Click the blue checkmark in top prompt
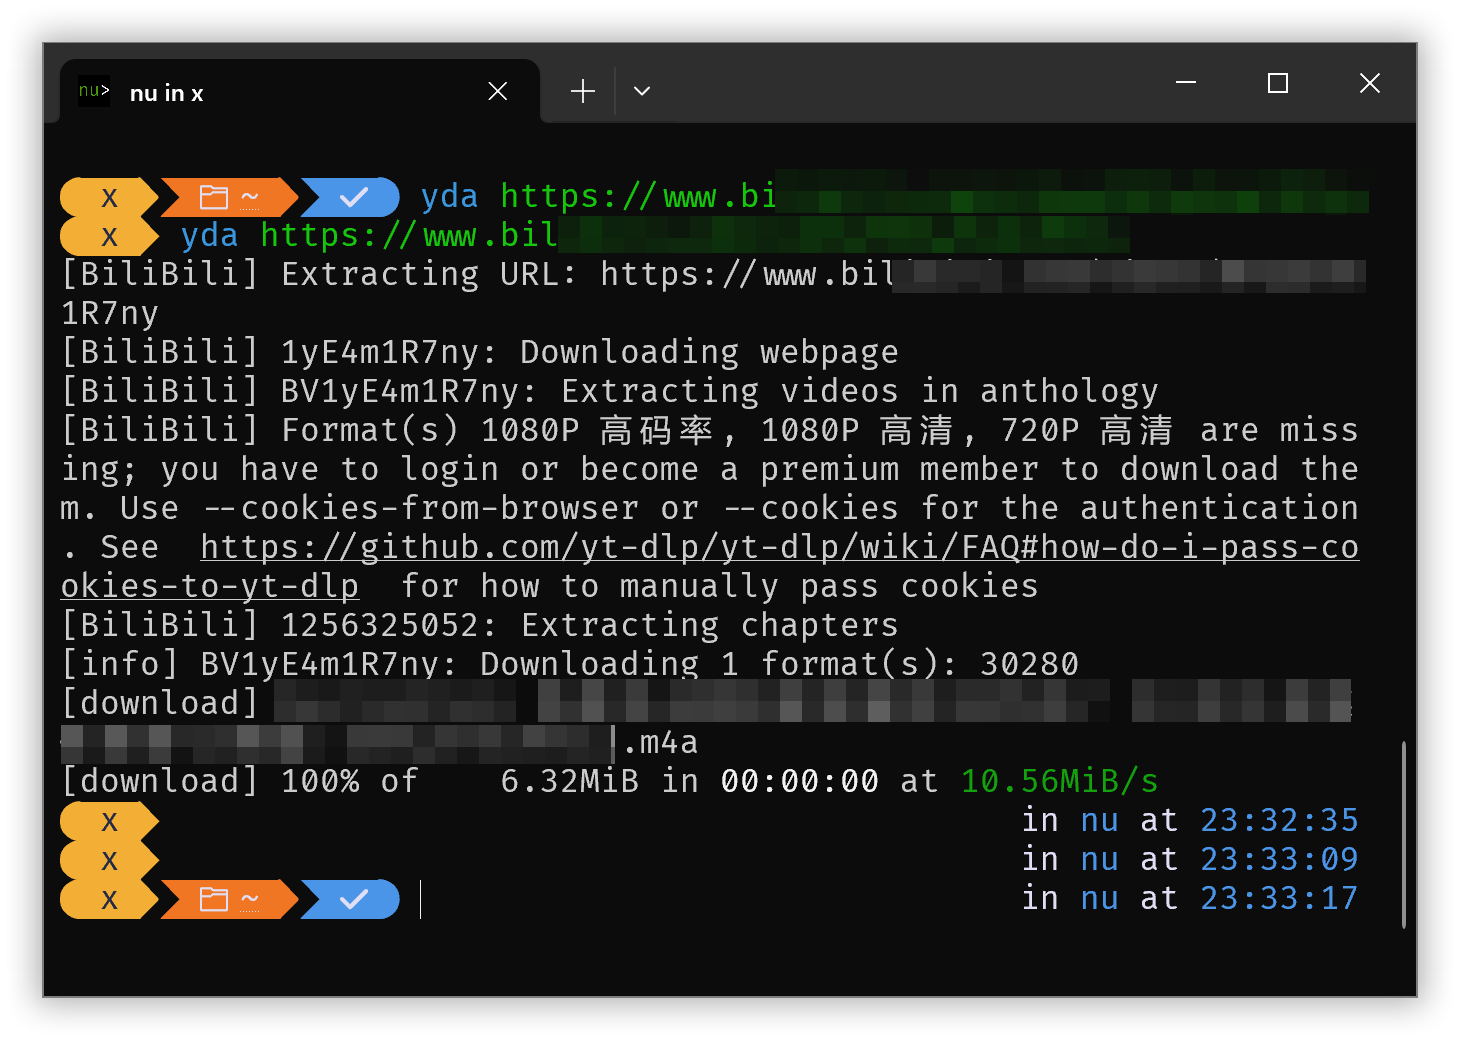The image size is (1460, 1040). (354, 198)
